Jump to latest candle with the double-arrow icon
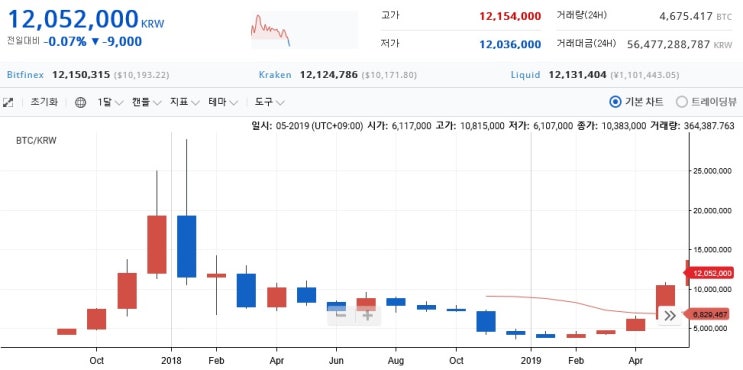 point(670,316)
